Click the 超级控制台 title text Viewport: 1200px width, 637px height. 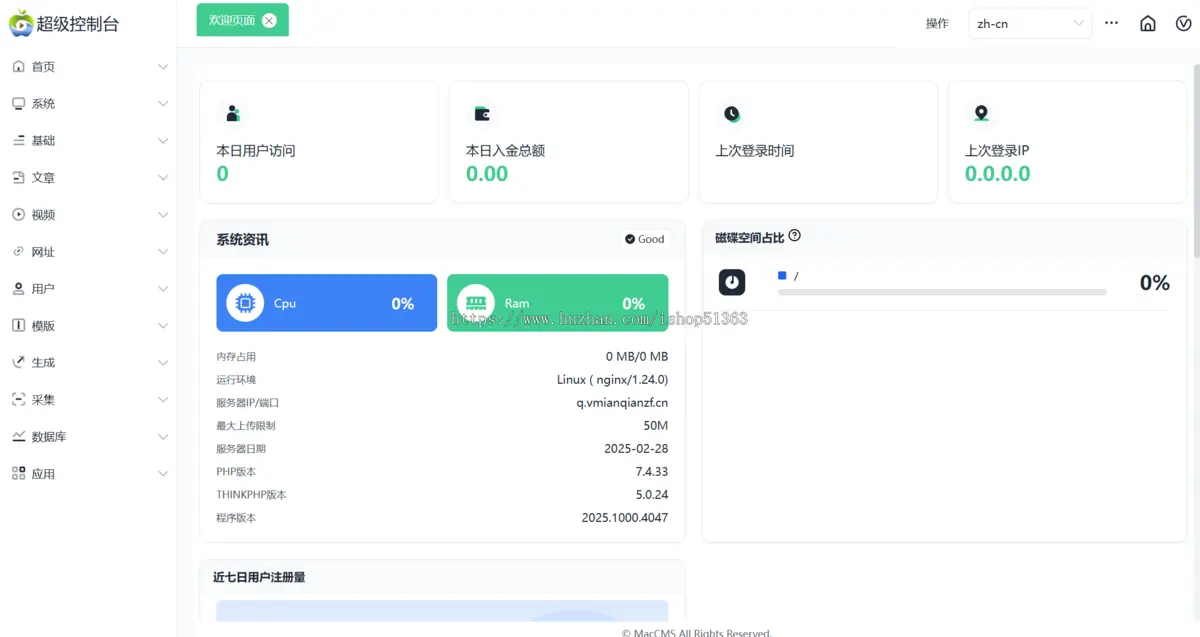click(78, 24)
